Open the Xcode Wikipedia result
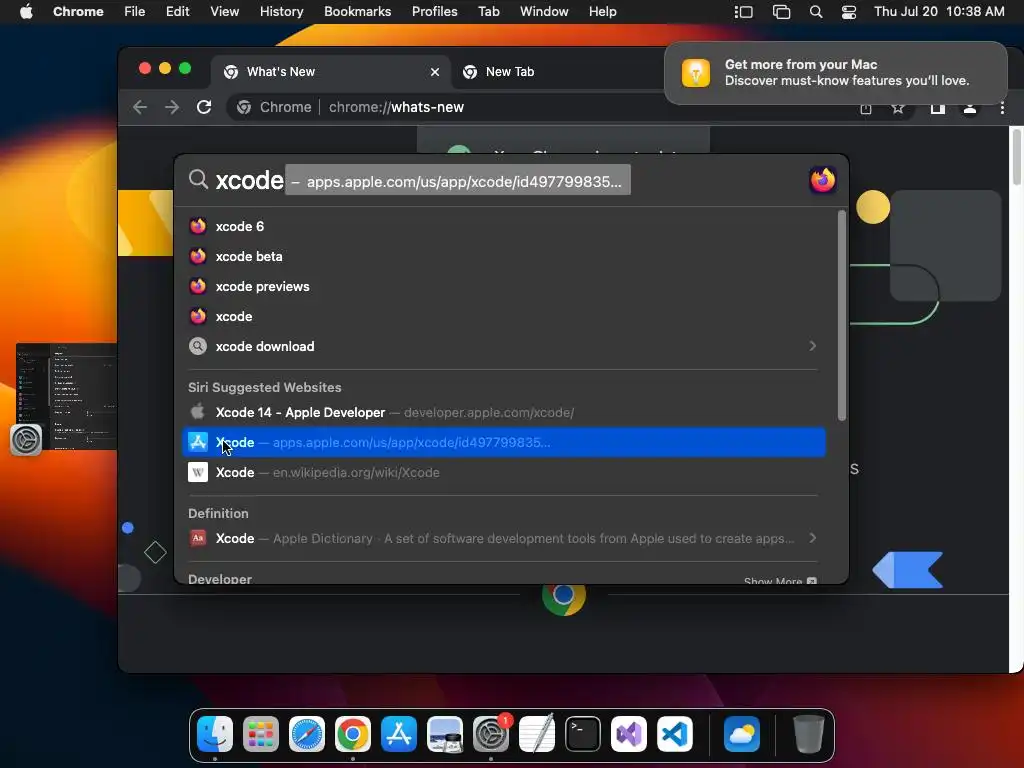Image resolution: width=1024 pixels, height=768 pixels. (503, 472)
